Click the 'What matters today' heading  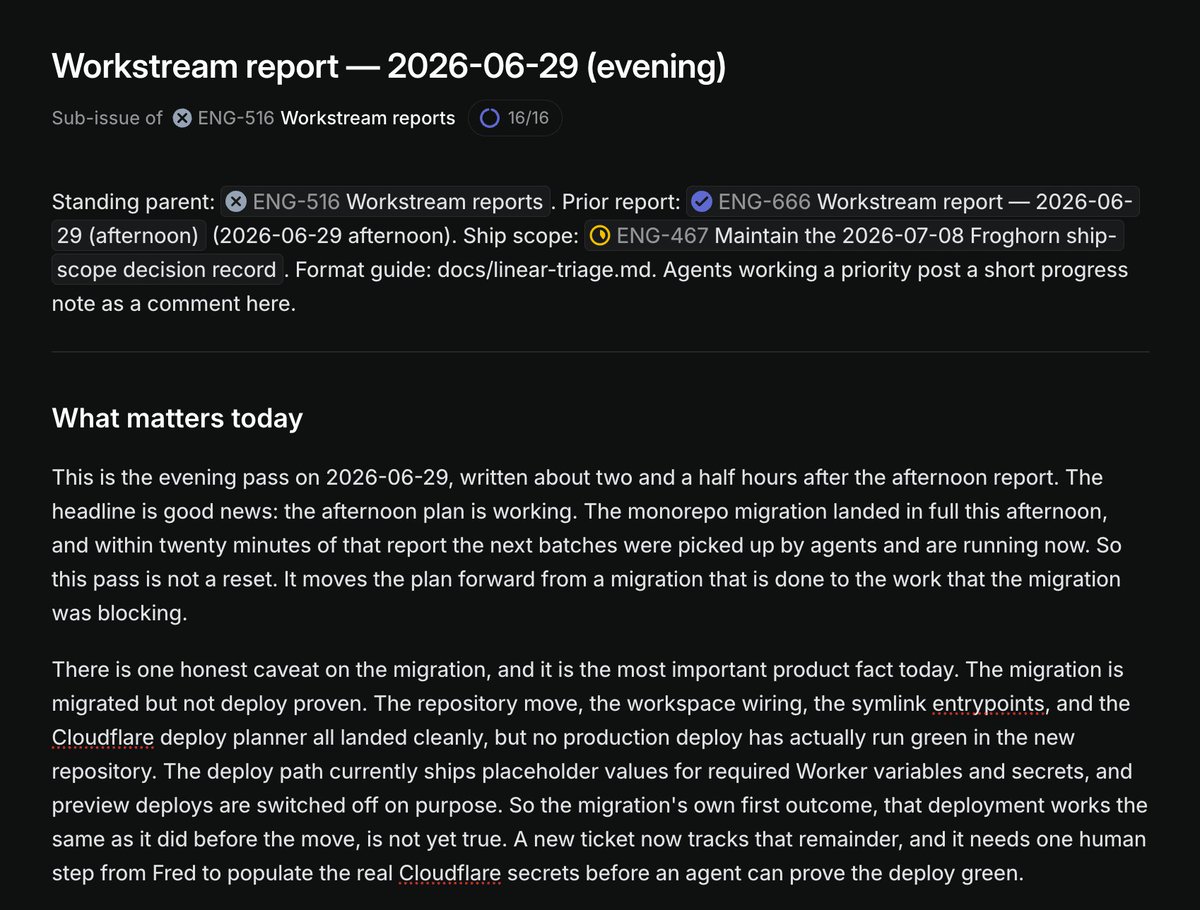(177, 417)
